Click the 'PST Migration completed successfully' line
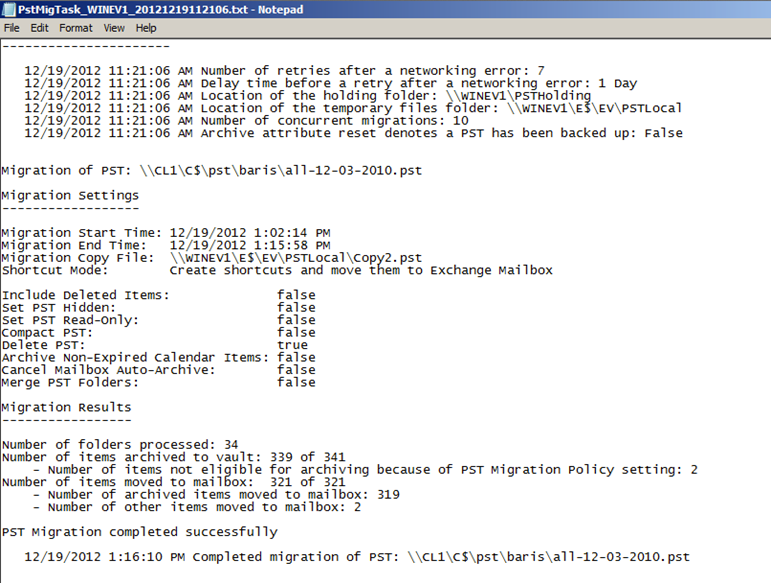This screenshot has width=771, height=583. pyautogui.click(x=140, y=532)
